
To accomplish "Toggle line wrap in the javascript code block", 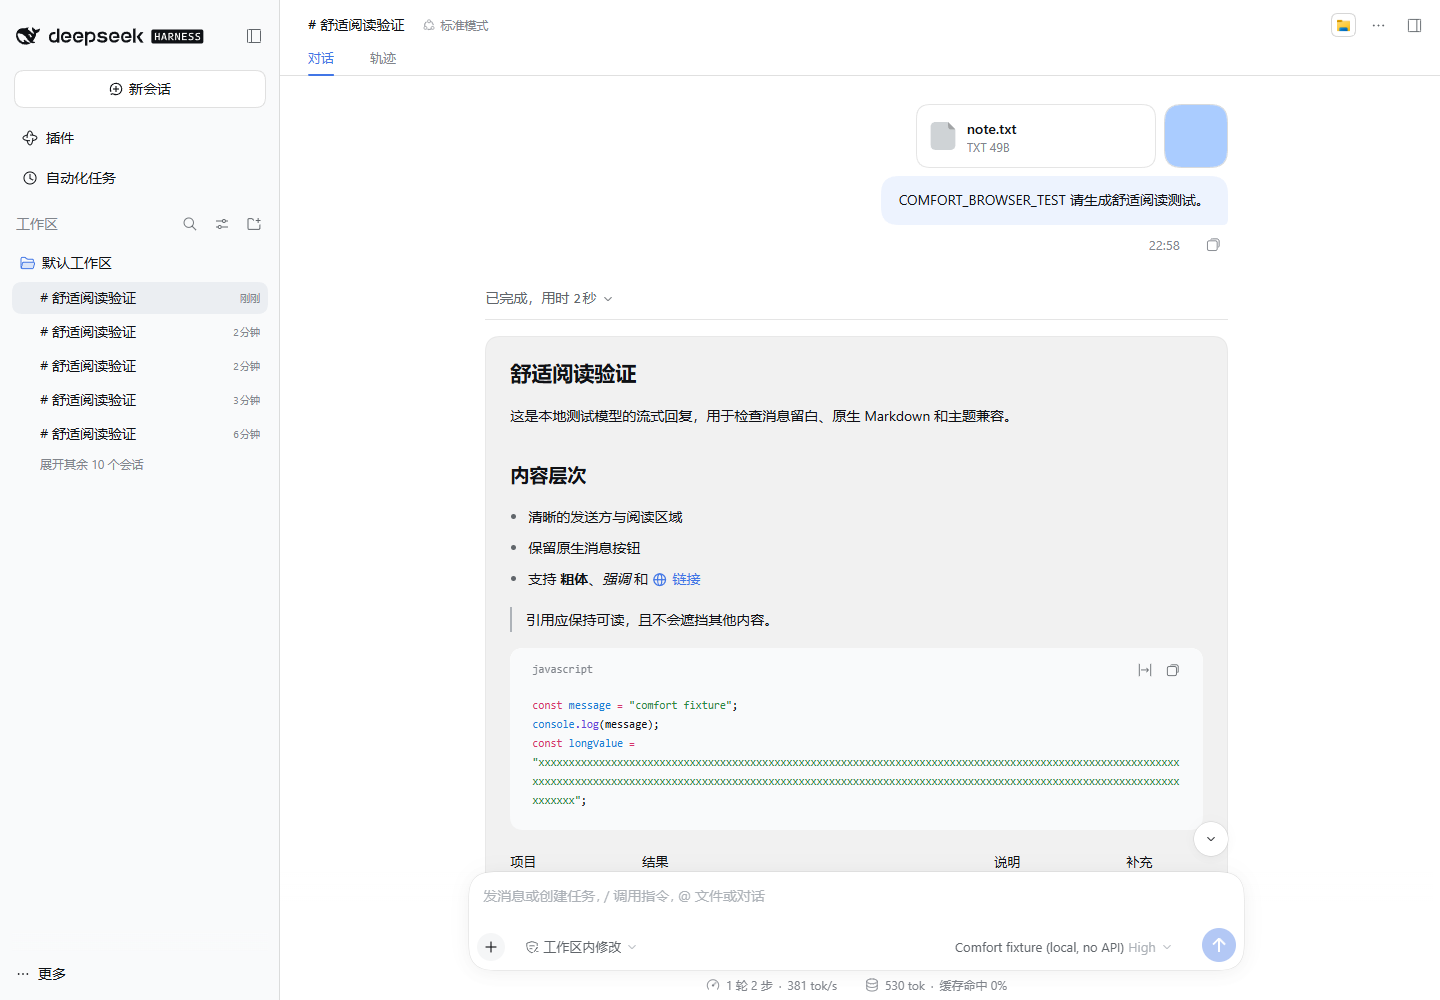I will point(1145,670).
